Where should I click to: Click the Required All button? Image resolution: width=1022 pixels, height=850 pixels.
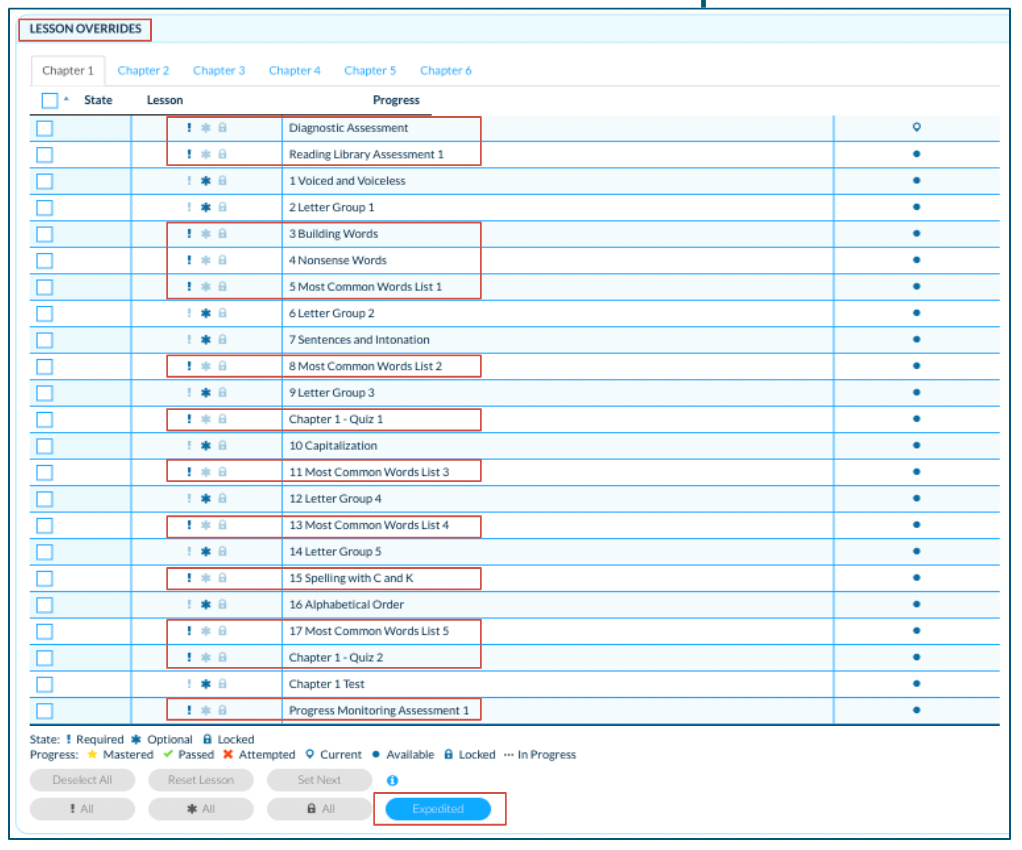(82, 809)
